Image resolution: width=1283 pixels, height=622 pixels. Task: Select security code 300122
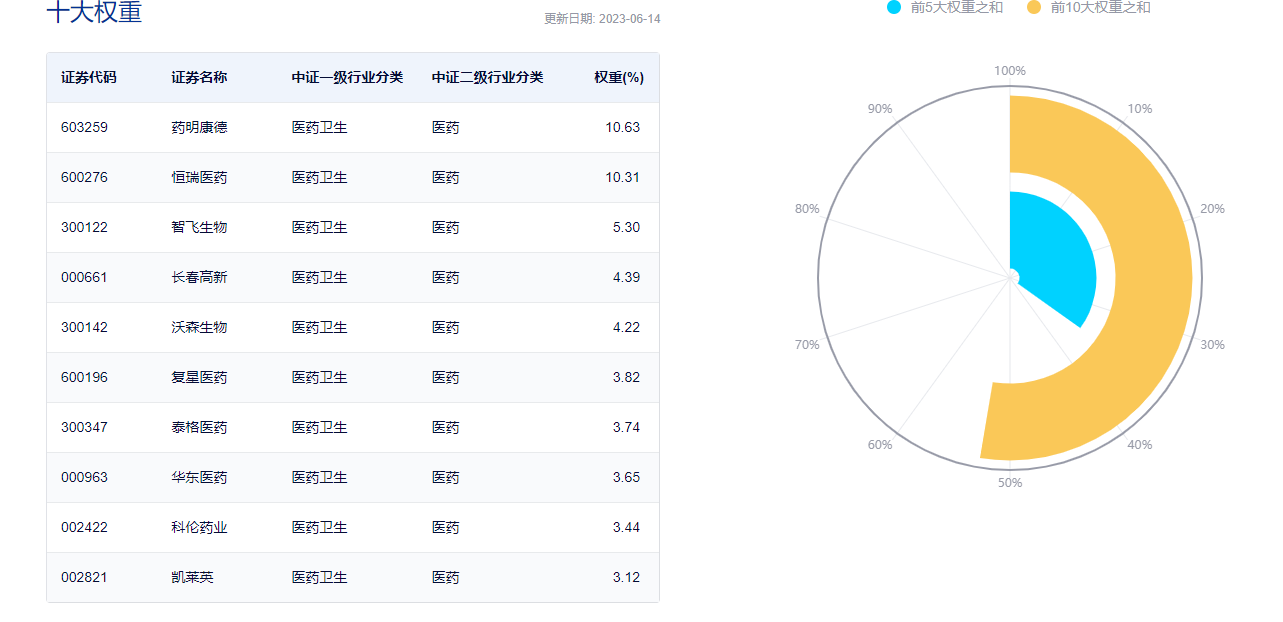(84, 228)
